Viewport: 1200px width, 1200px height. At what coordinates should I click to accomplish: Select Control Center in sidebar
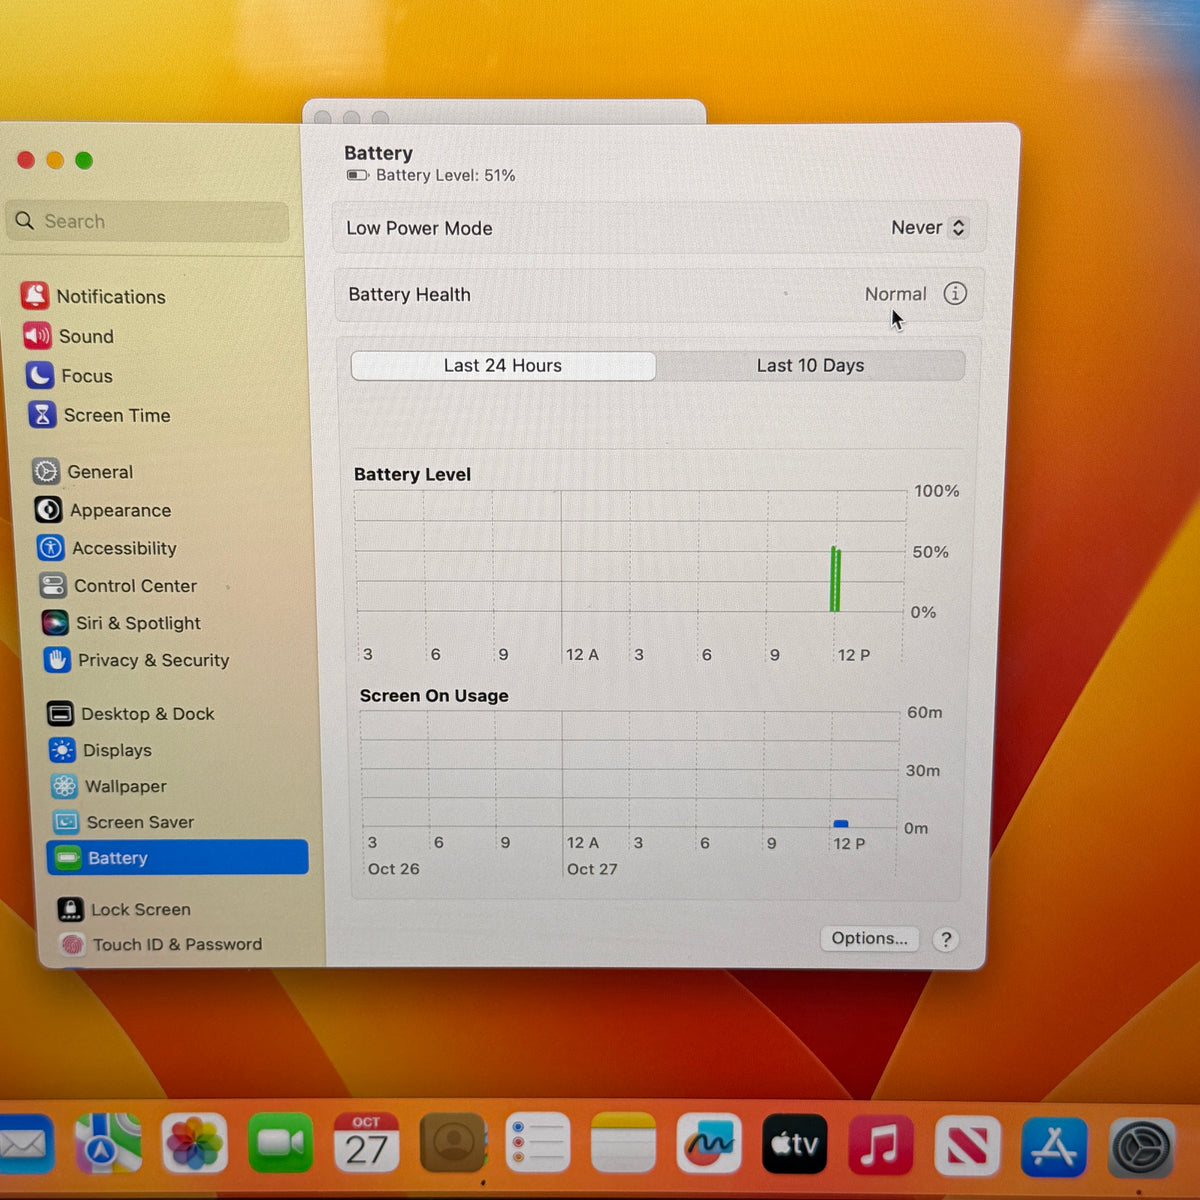118,586
